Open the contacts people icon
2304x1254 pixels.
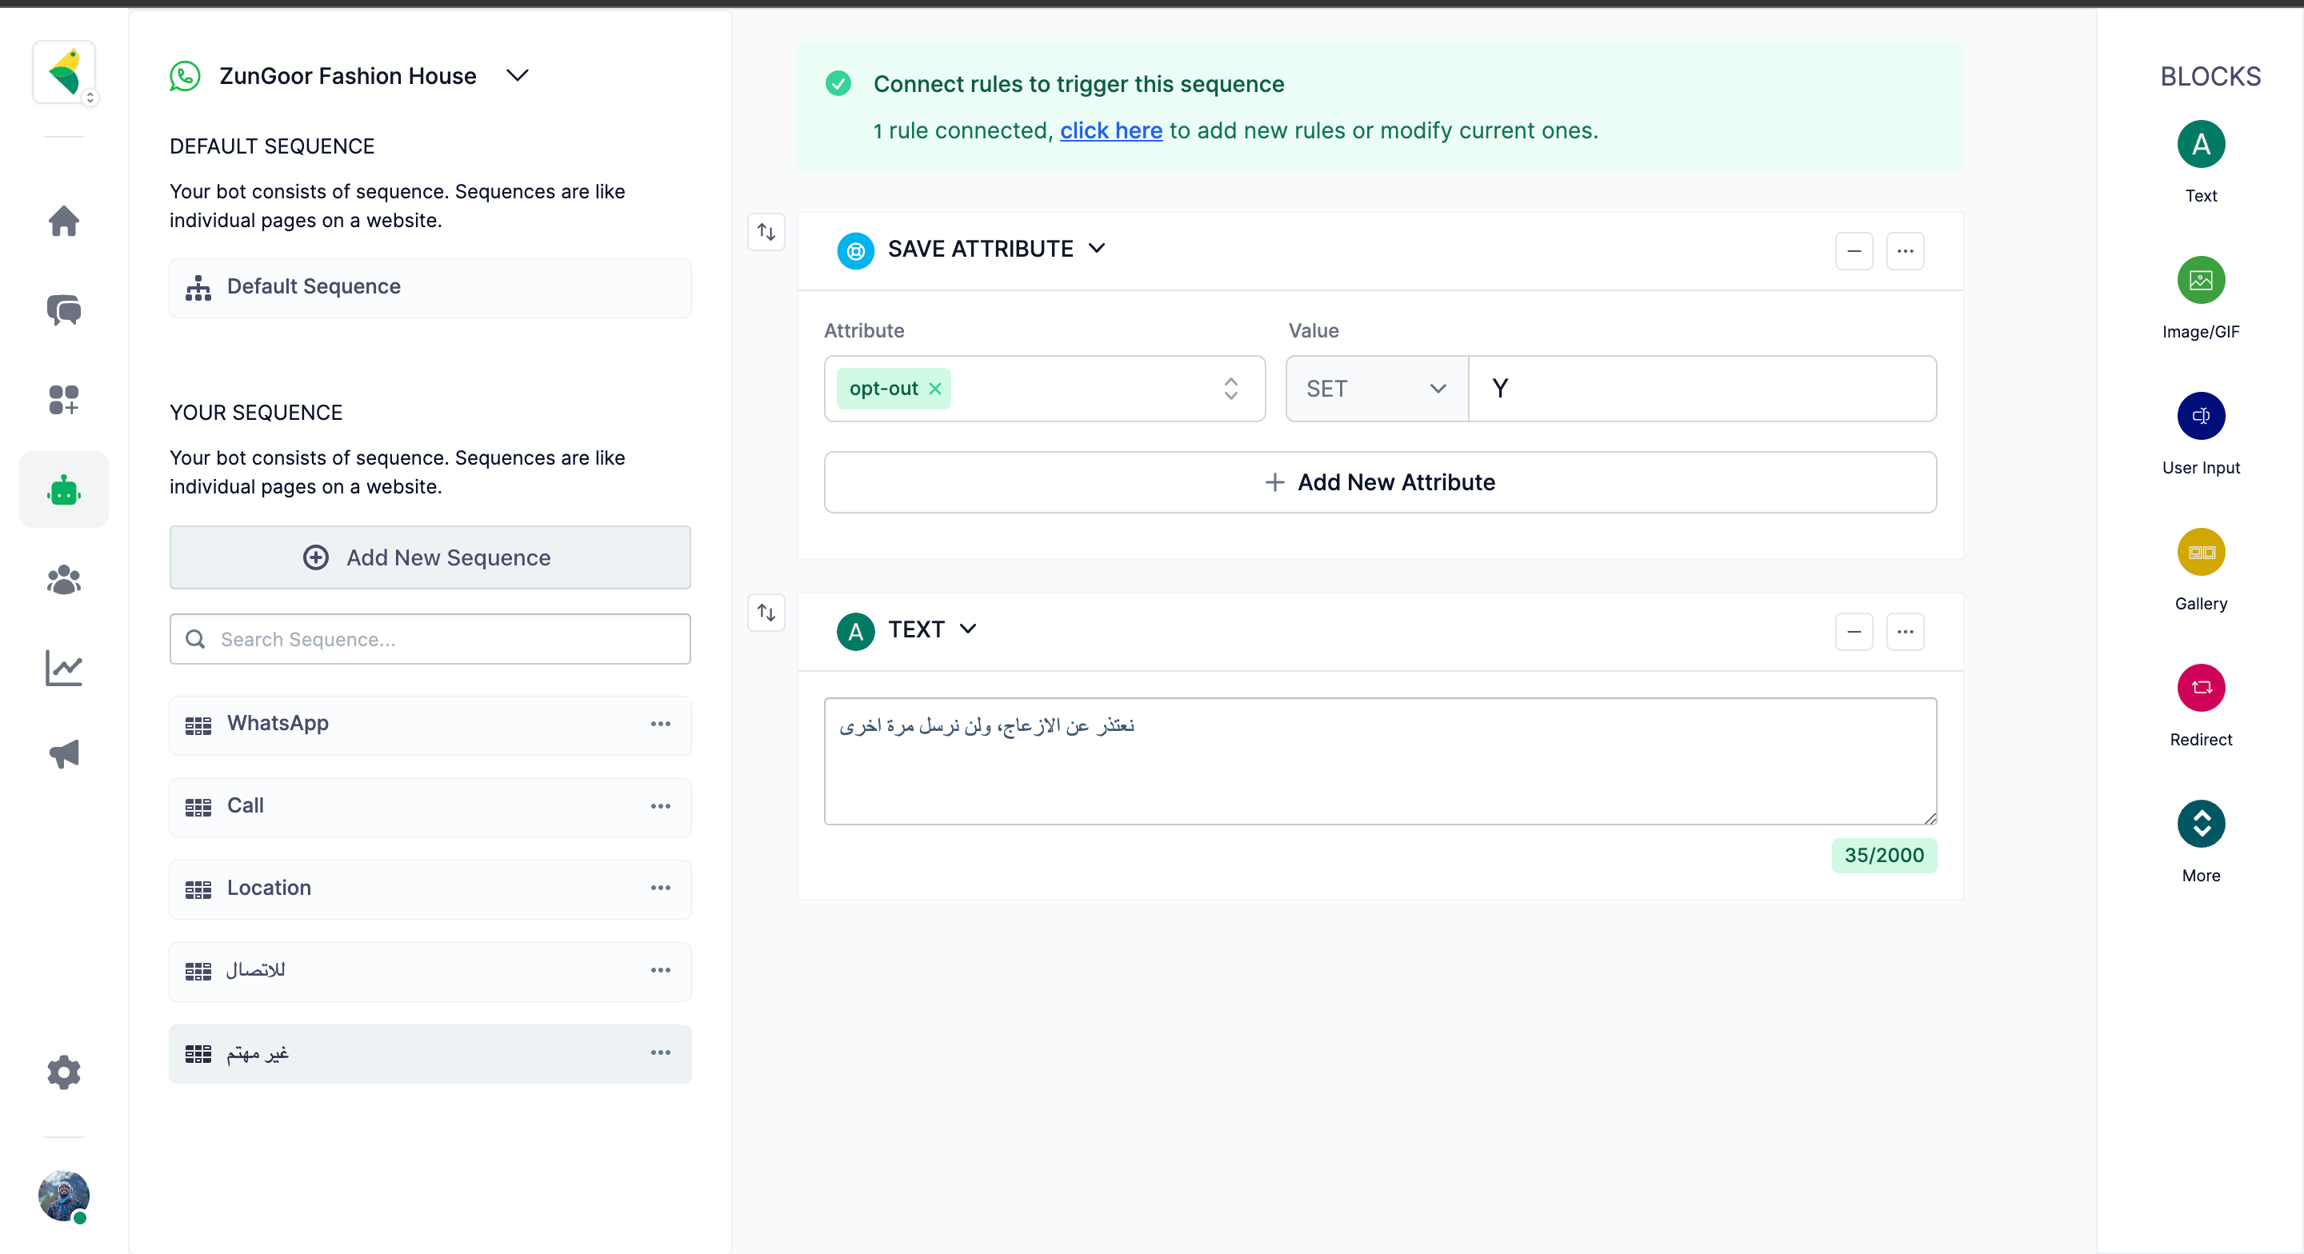(x=64, y=580)
